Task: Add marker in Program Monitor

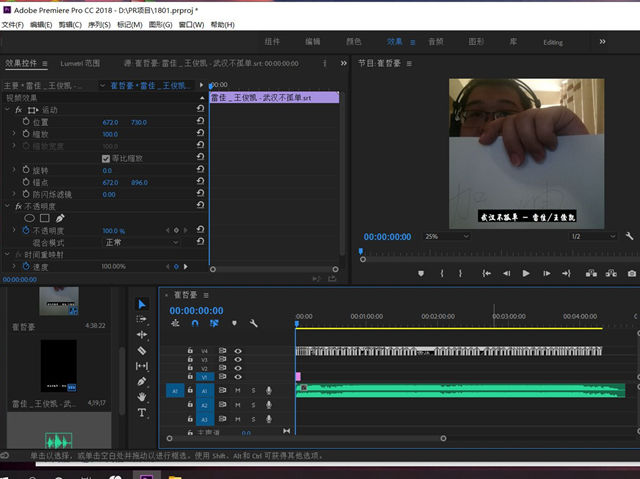Action: click(x=421, y=273)
